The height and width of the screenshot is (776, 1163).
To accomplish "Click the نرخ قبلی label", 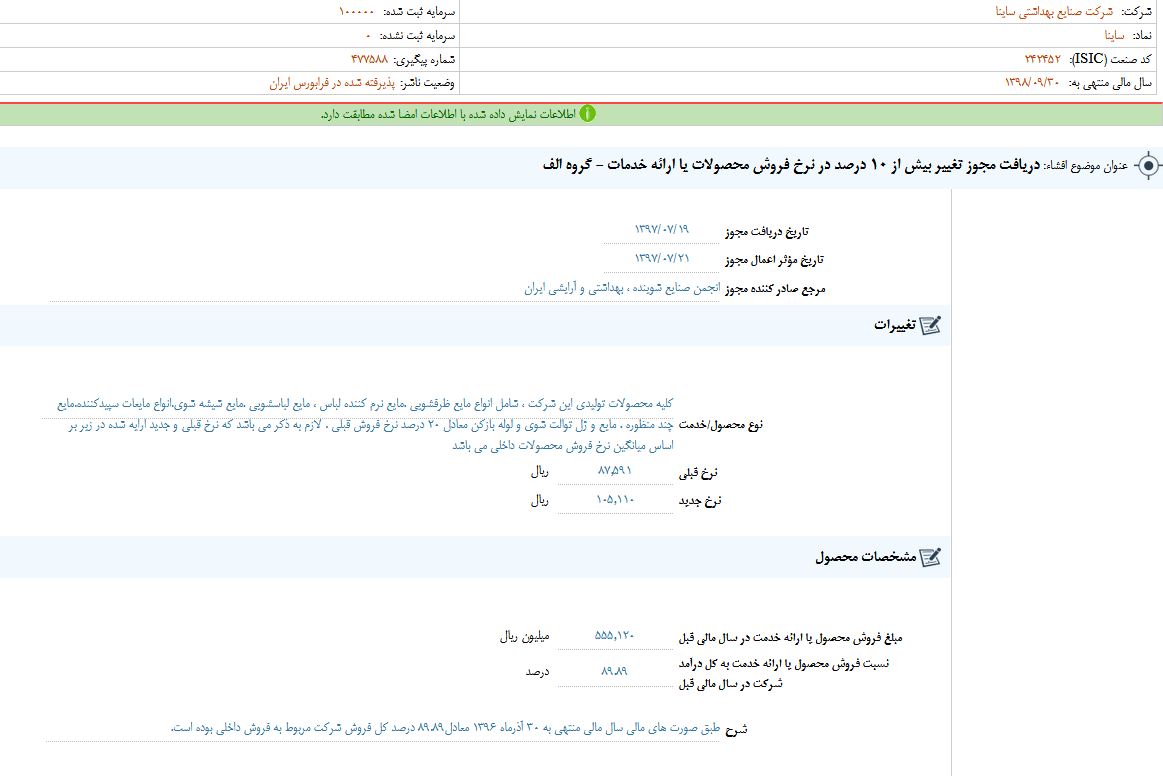I will tap(698, 472).
